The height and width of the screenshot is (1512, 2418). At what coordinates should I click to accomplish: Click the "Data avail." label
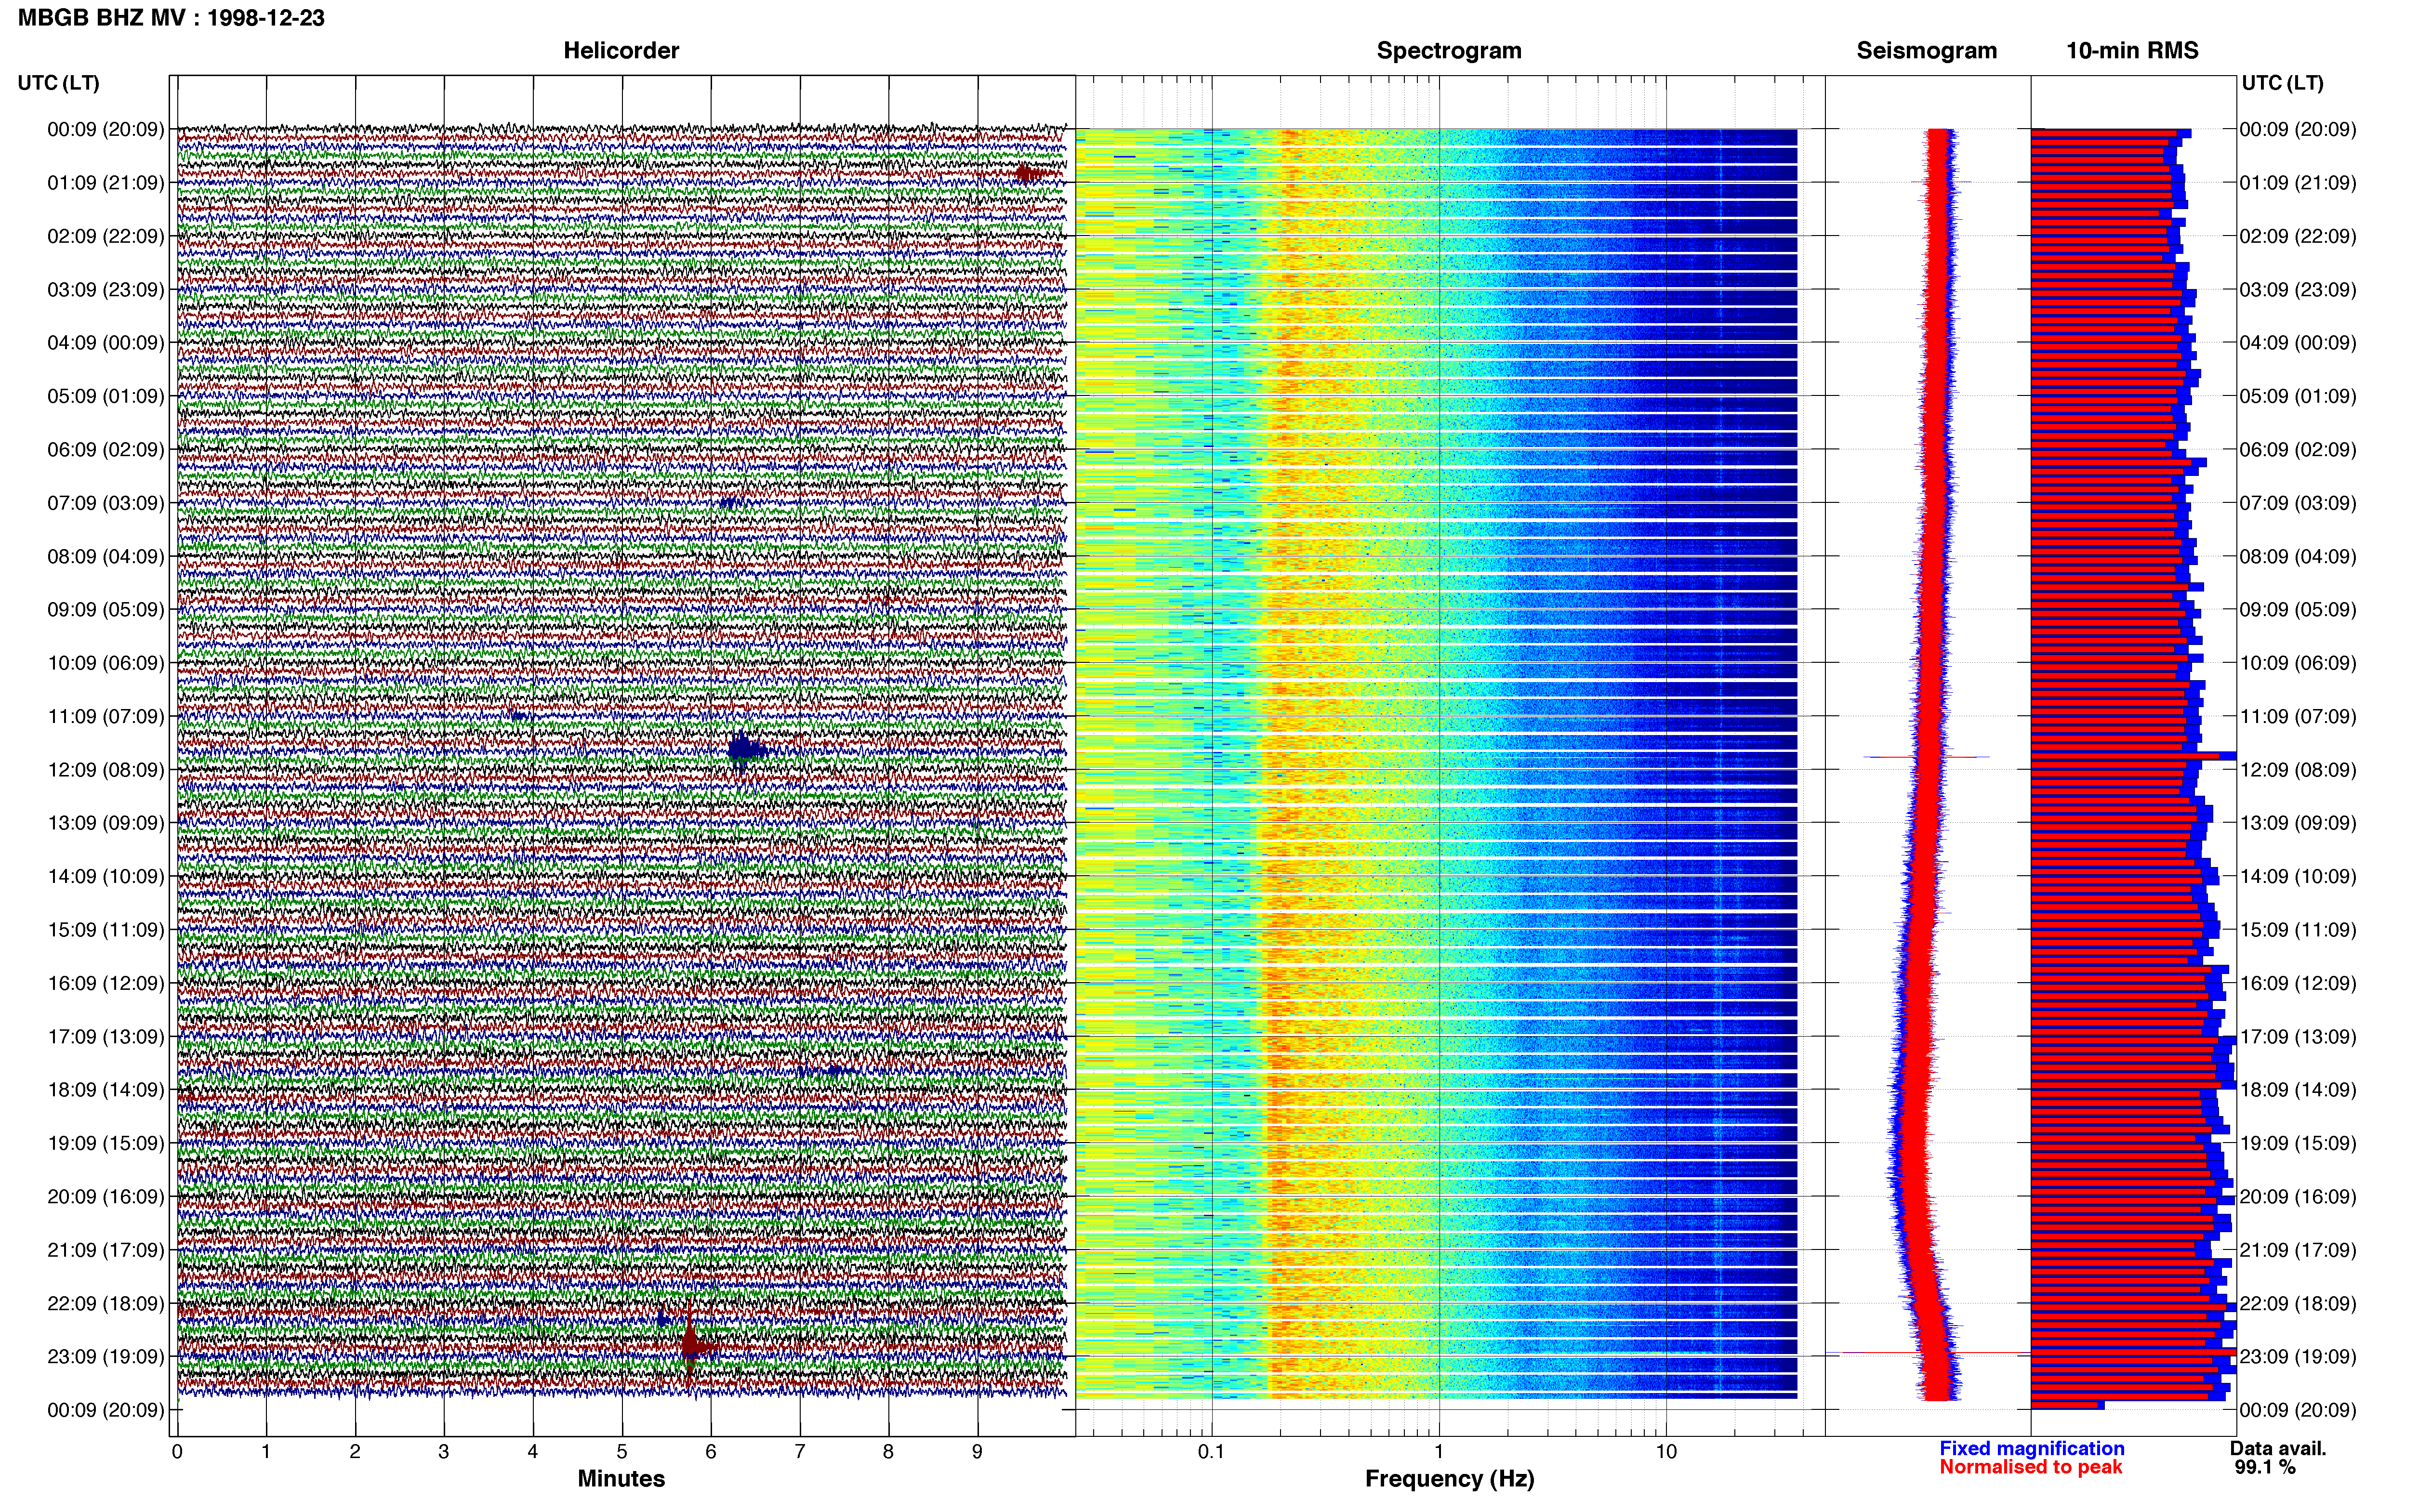[2278, 1448]
